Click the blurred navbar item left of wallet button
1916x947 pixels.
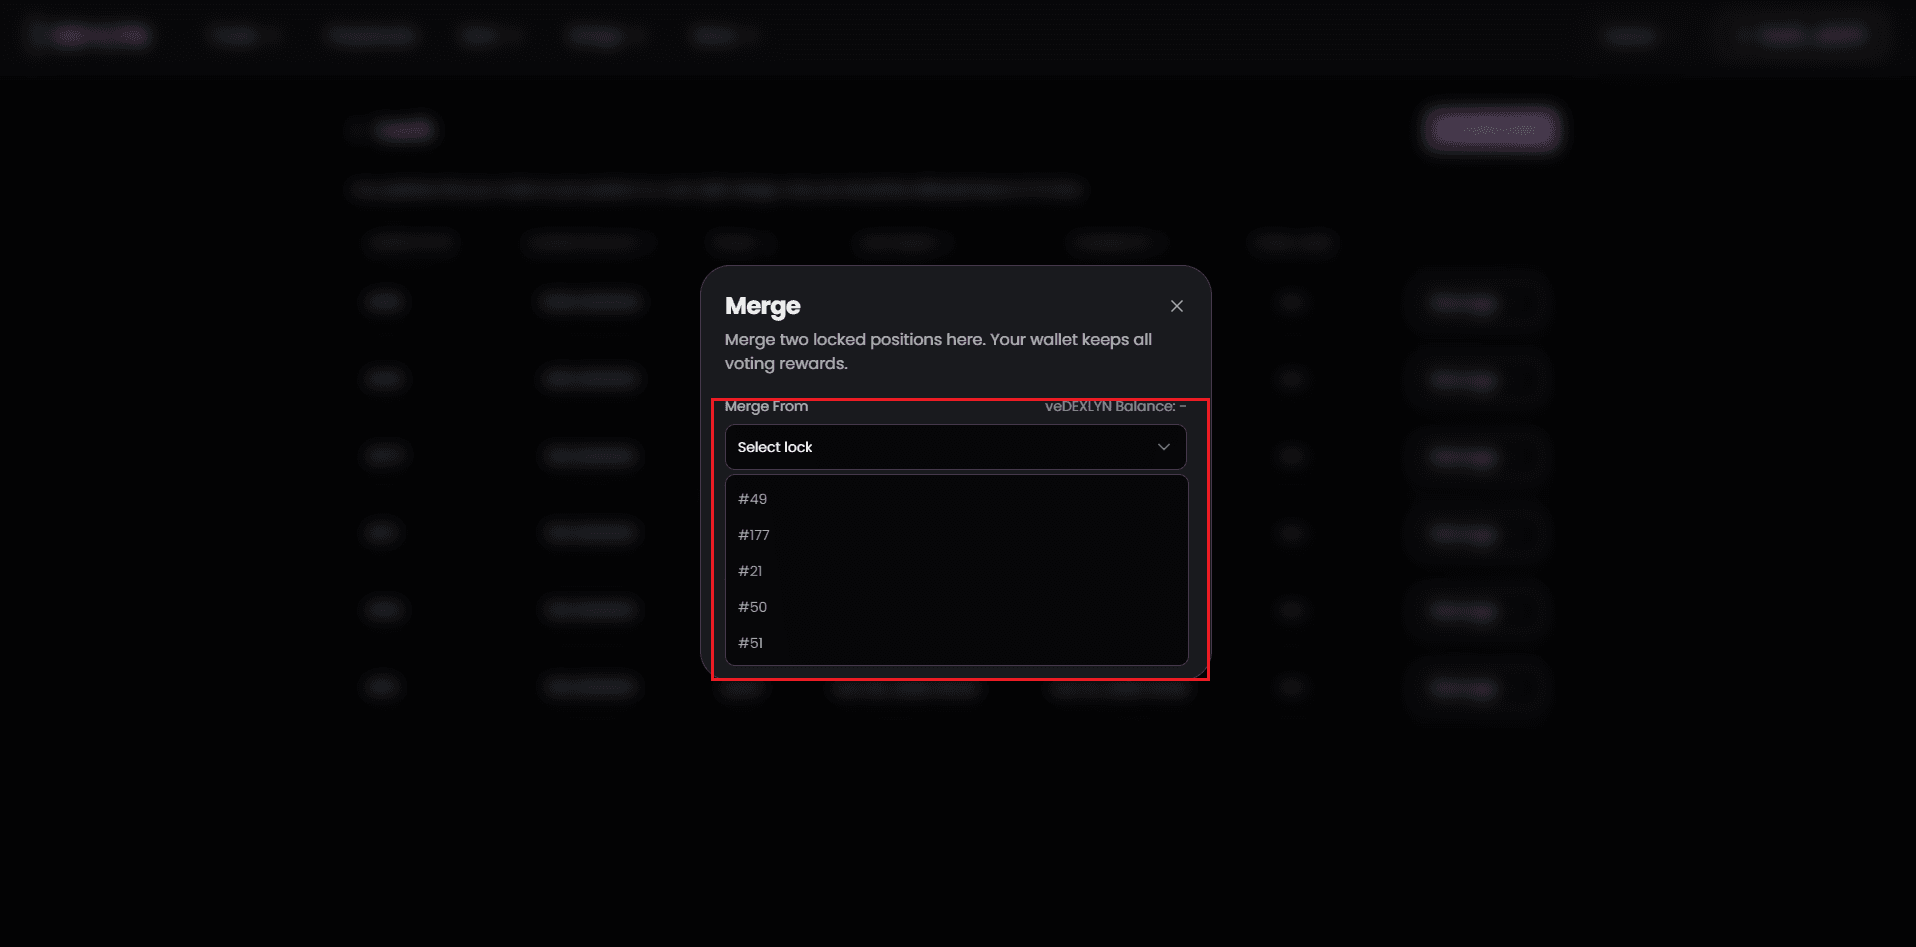[x=1630, y=36]
